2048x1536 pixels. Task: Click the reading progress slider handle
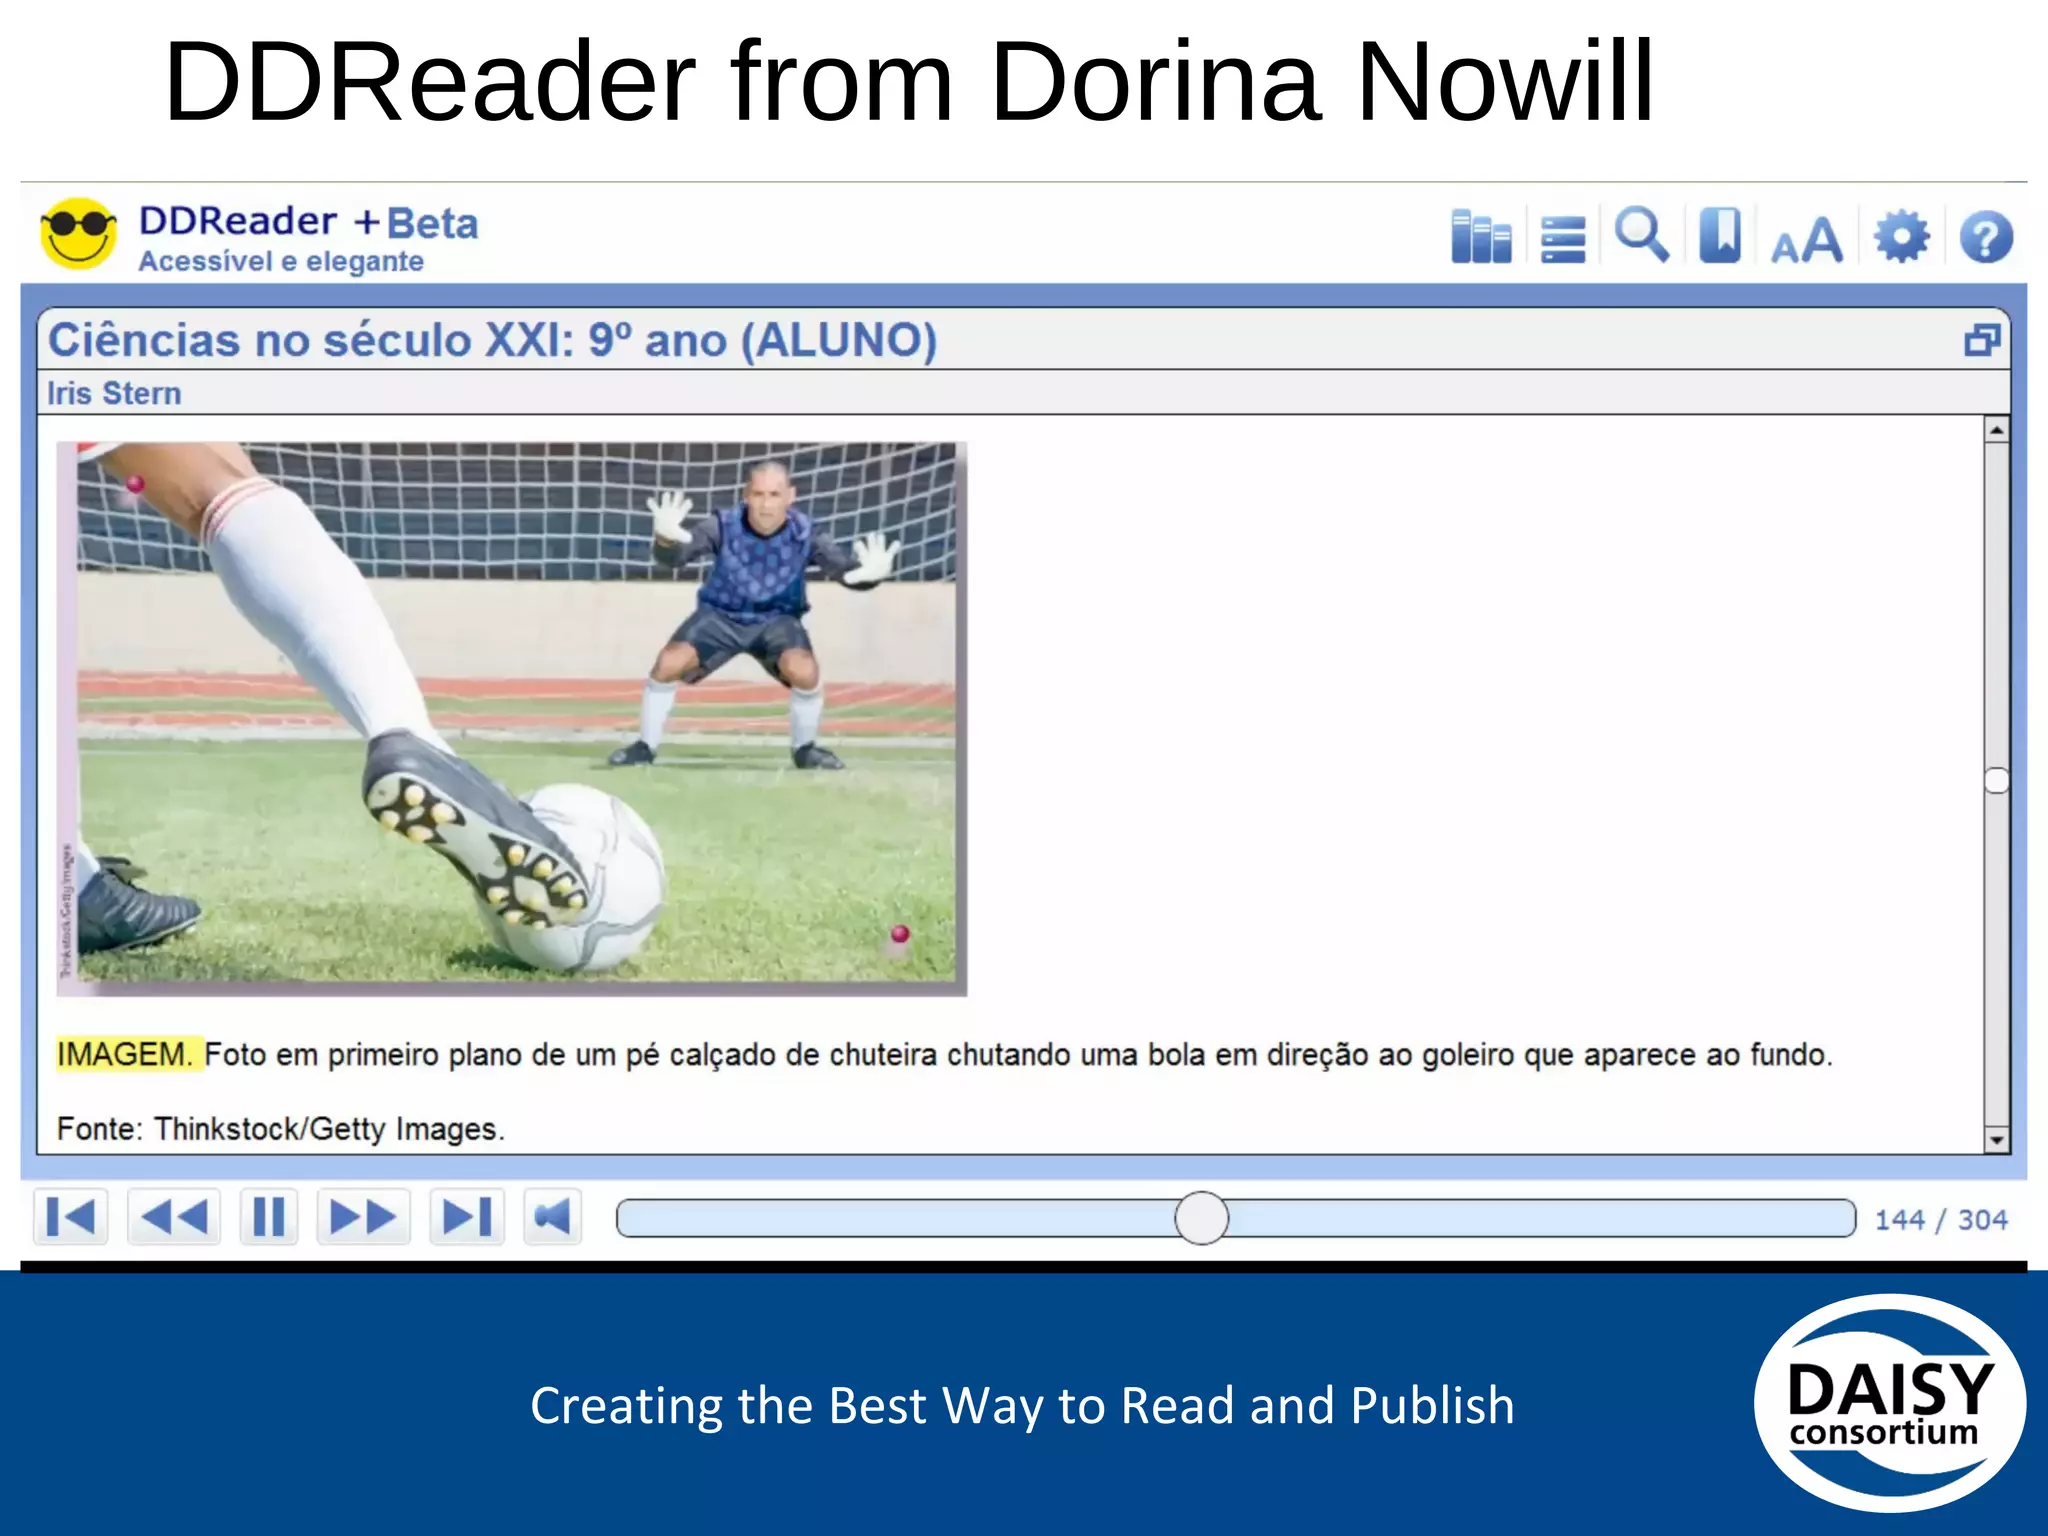click(x=1201, y=1218)
